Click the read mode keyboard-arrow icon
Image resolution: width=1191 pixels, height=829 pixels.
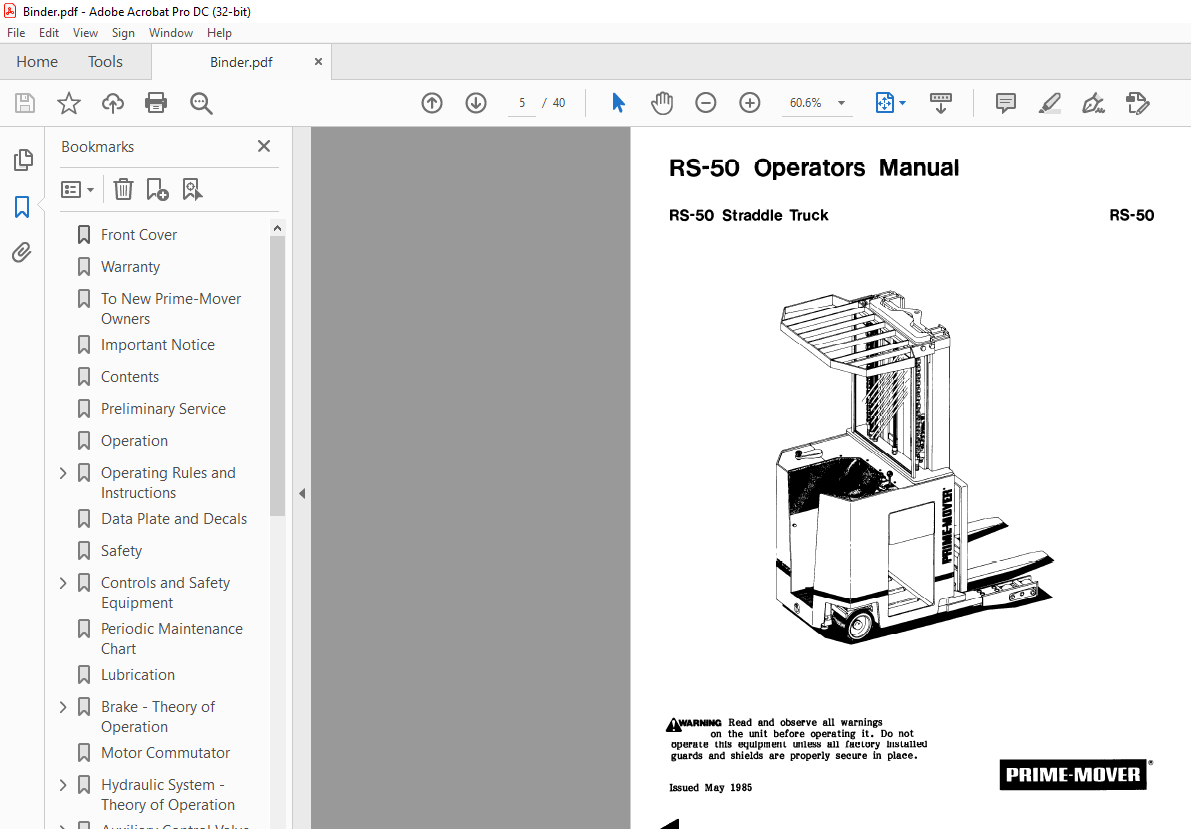(x=940, y=103)
